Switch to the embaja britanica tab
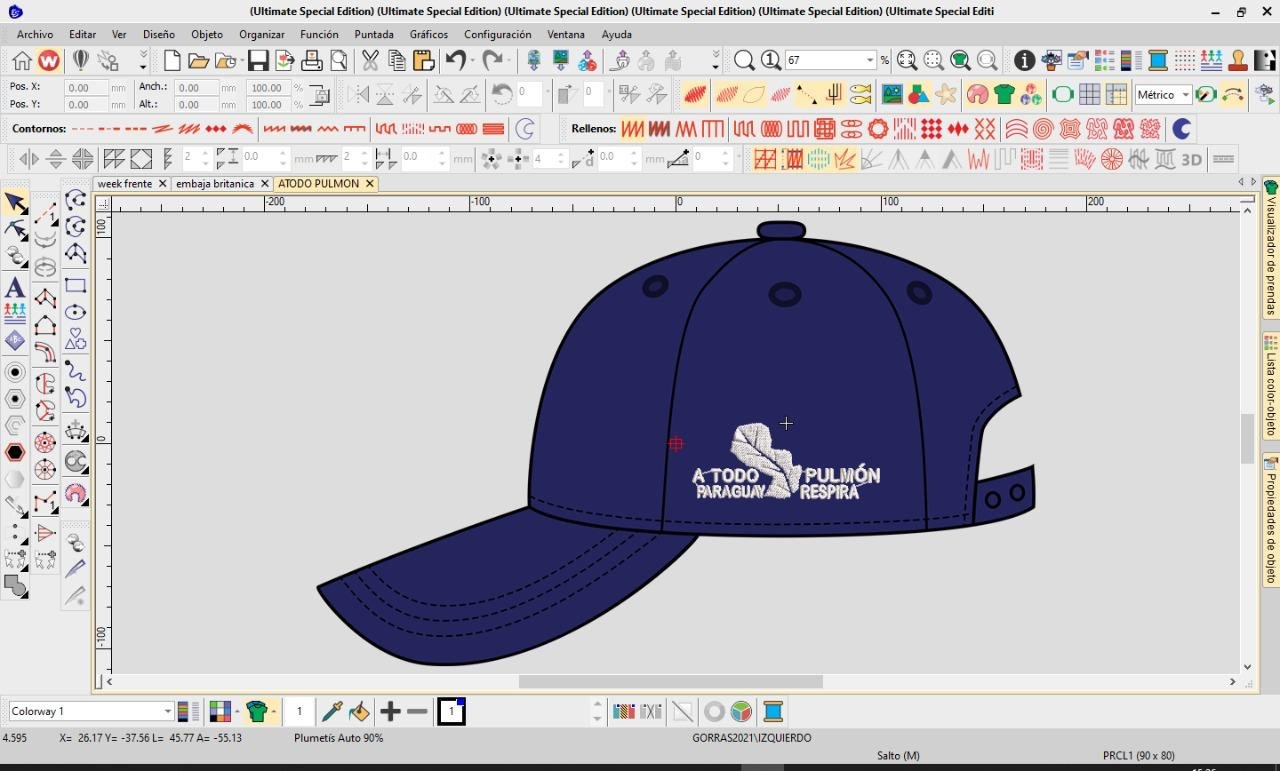 [x=215, y=184]
